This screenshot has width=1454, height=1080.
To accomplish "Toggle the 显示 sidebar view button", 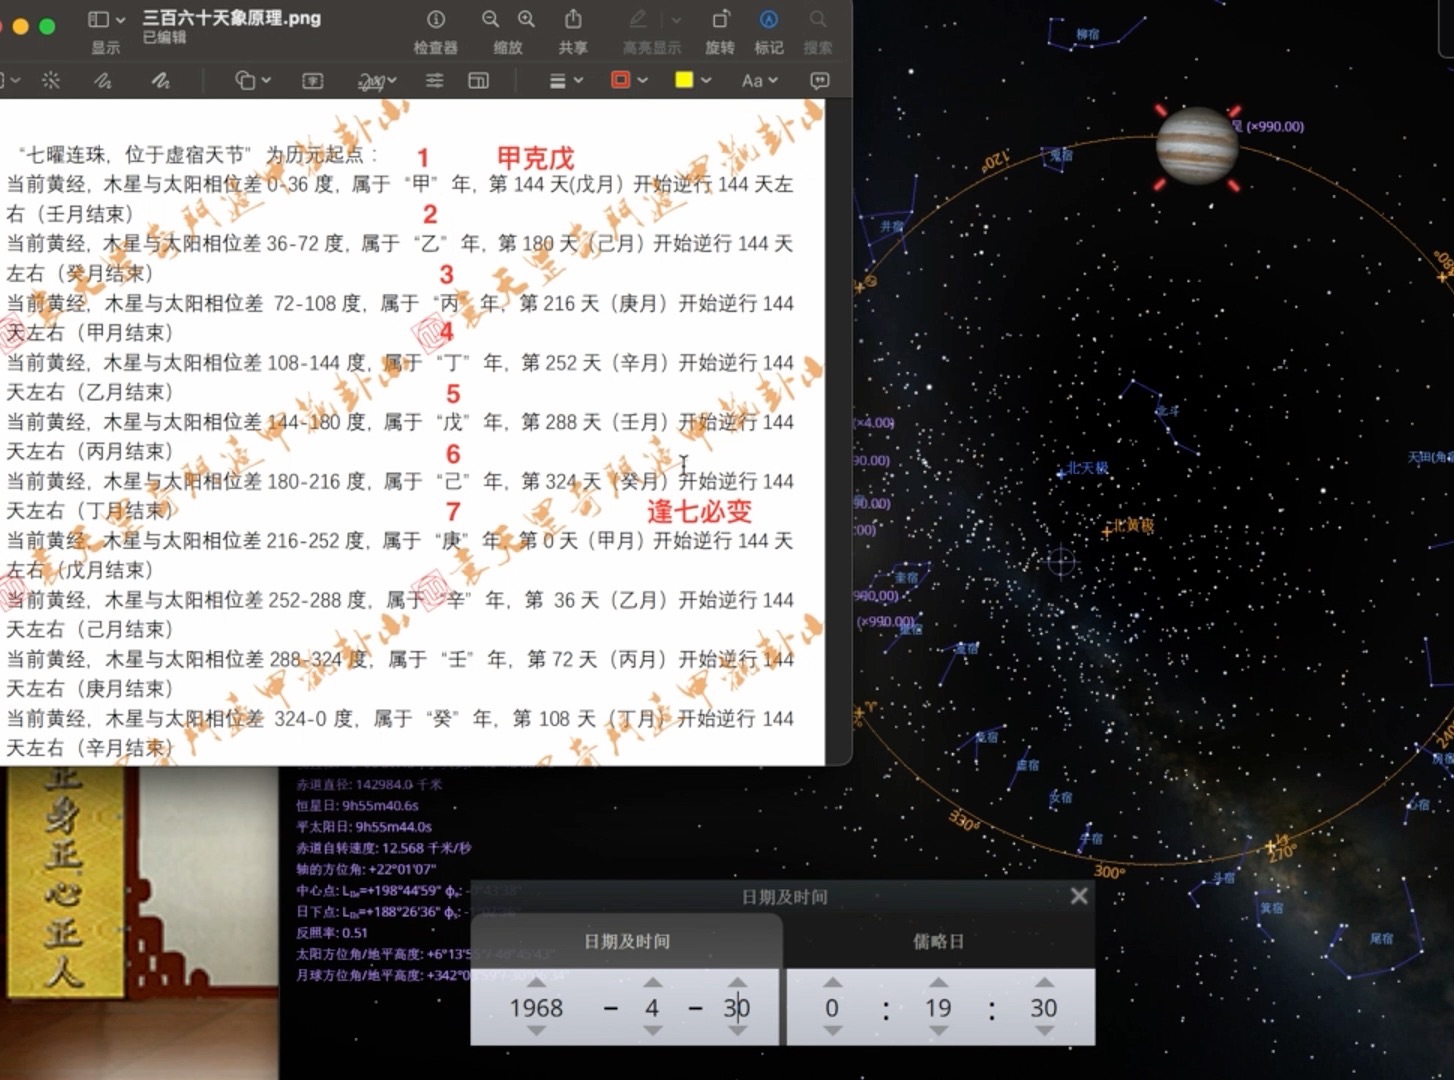I will tap(98, 20).
